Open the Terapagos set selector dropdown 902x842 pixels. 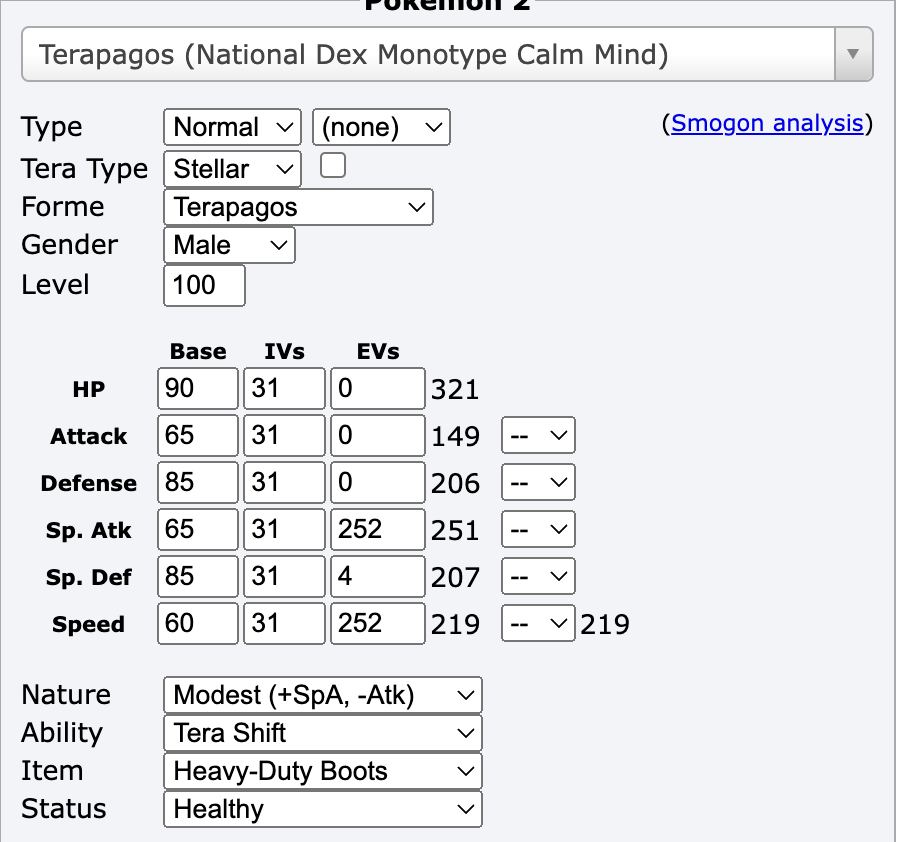tap(446, 54)
